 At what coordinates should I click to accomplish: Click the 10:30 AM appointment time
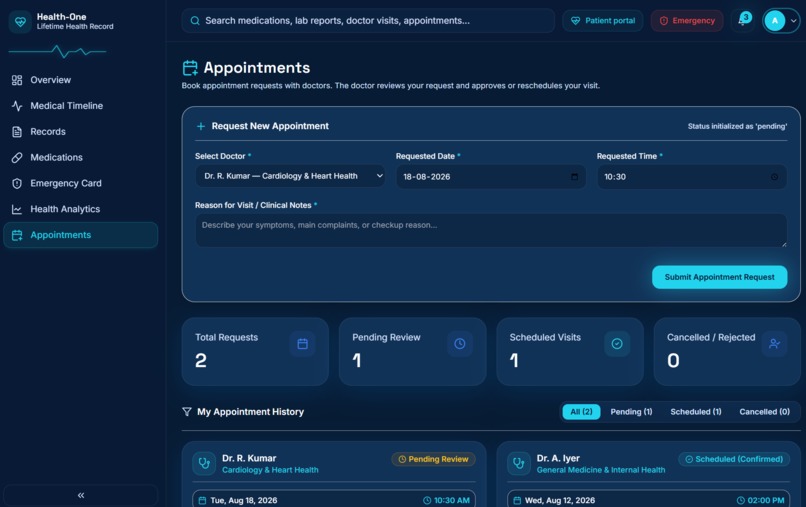click(x=451, y=500)
